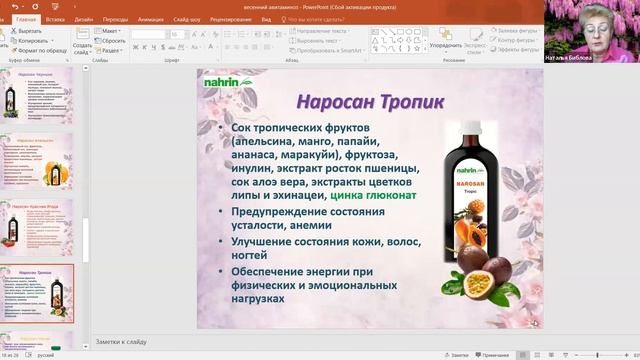The image size is (640, 360).
Task: Cut selection with Вырезать
Action: click(27, 31)
